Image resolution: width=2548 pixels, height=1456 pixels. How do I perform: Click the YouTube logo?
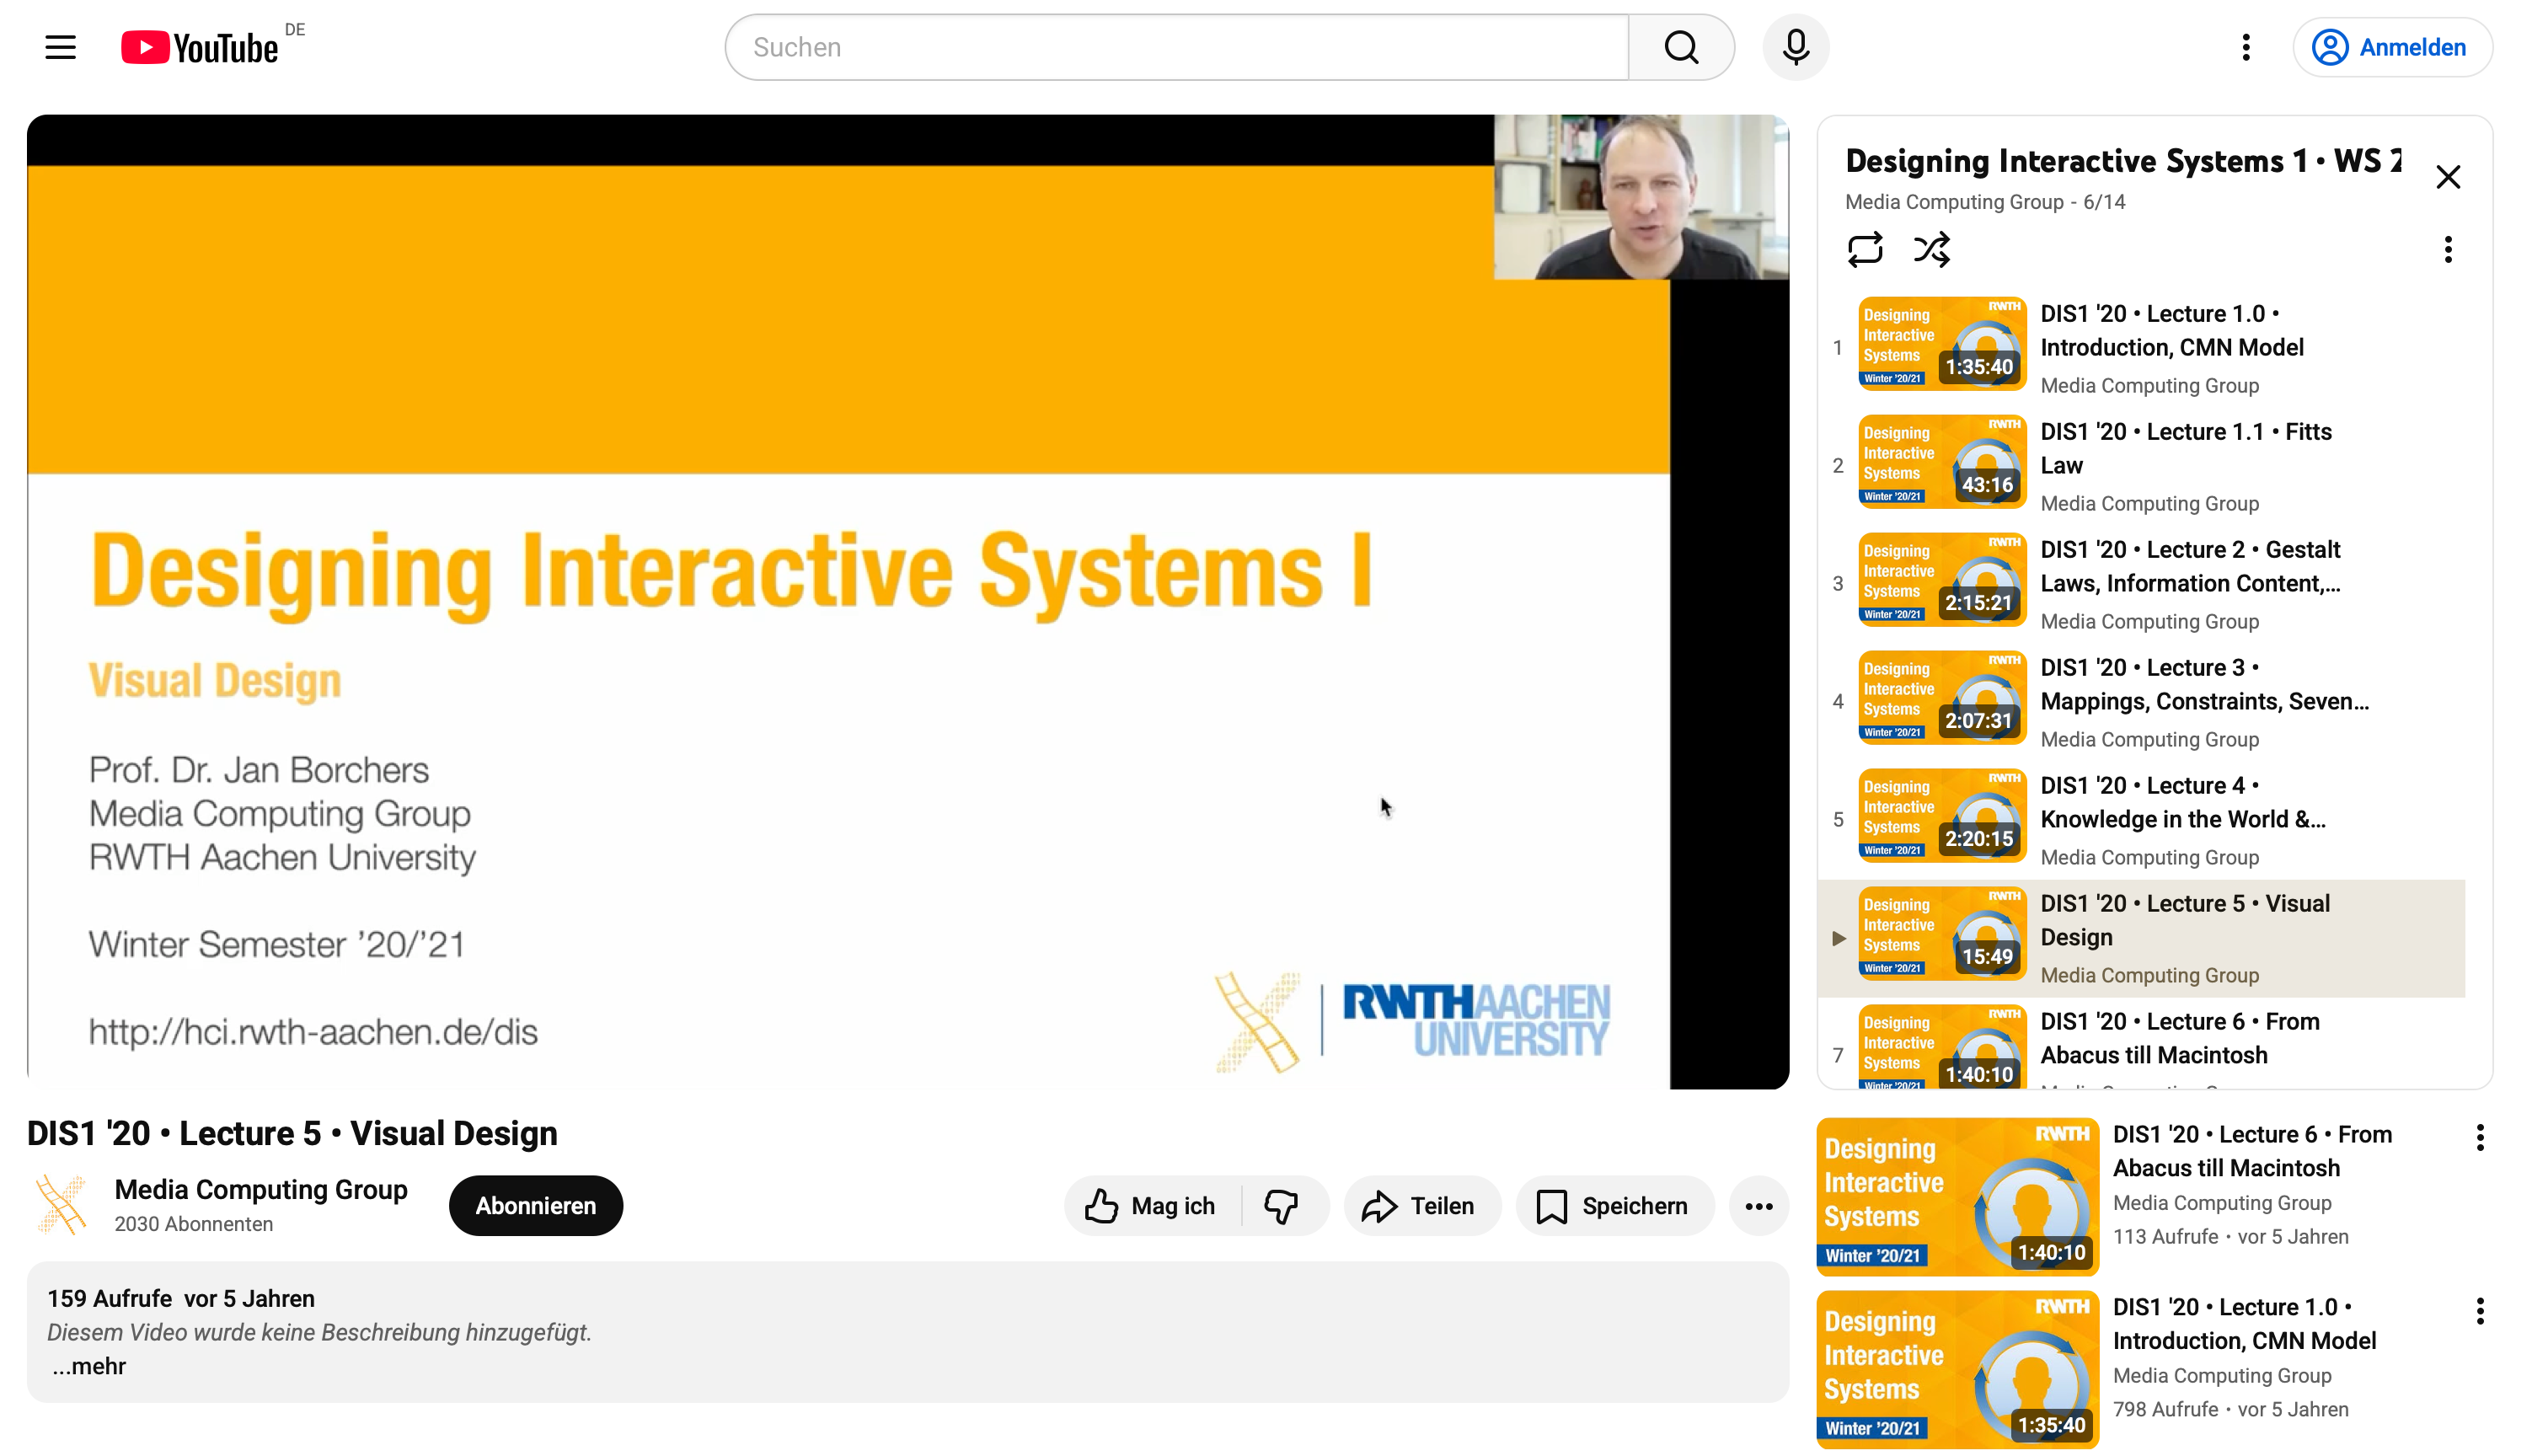pyautogui.click(x=199, y=47)
